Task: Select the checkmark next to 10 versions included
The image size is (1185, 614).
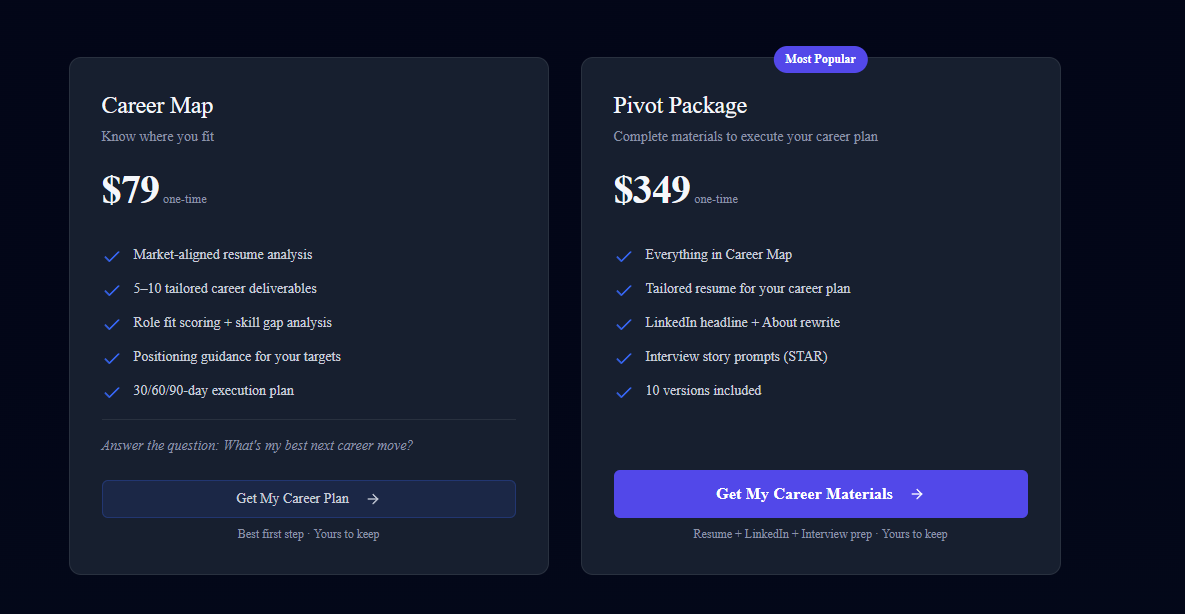Action: coord(624,392)
